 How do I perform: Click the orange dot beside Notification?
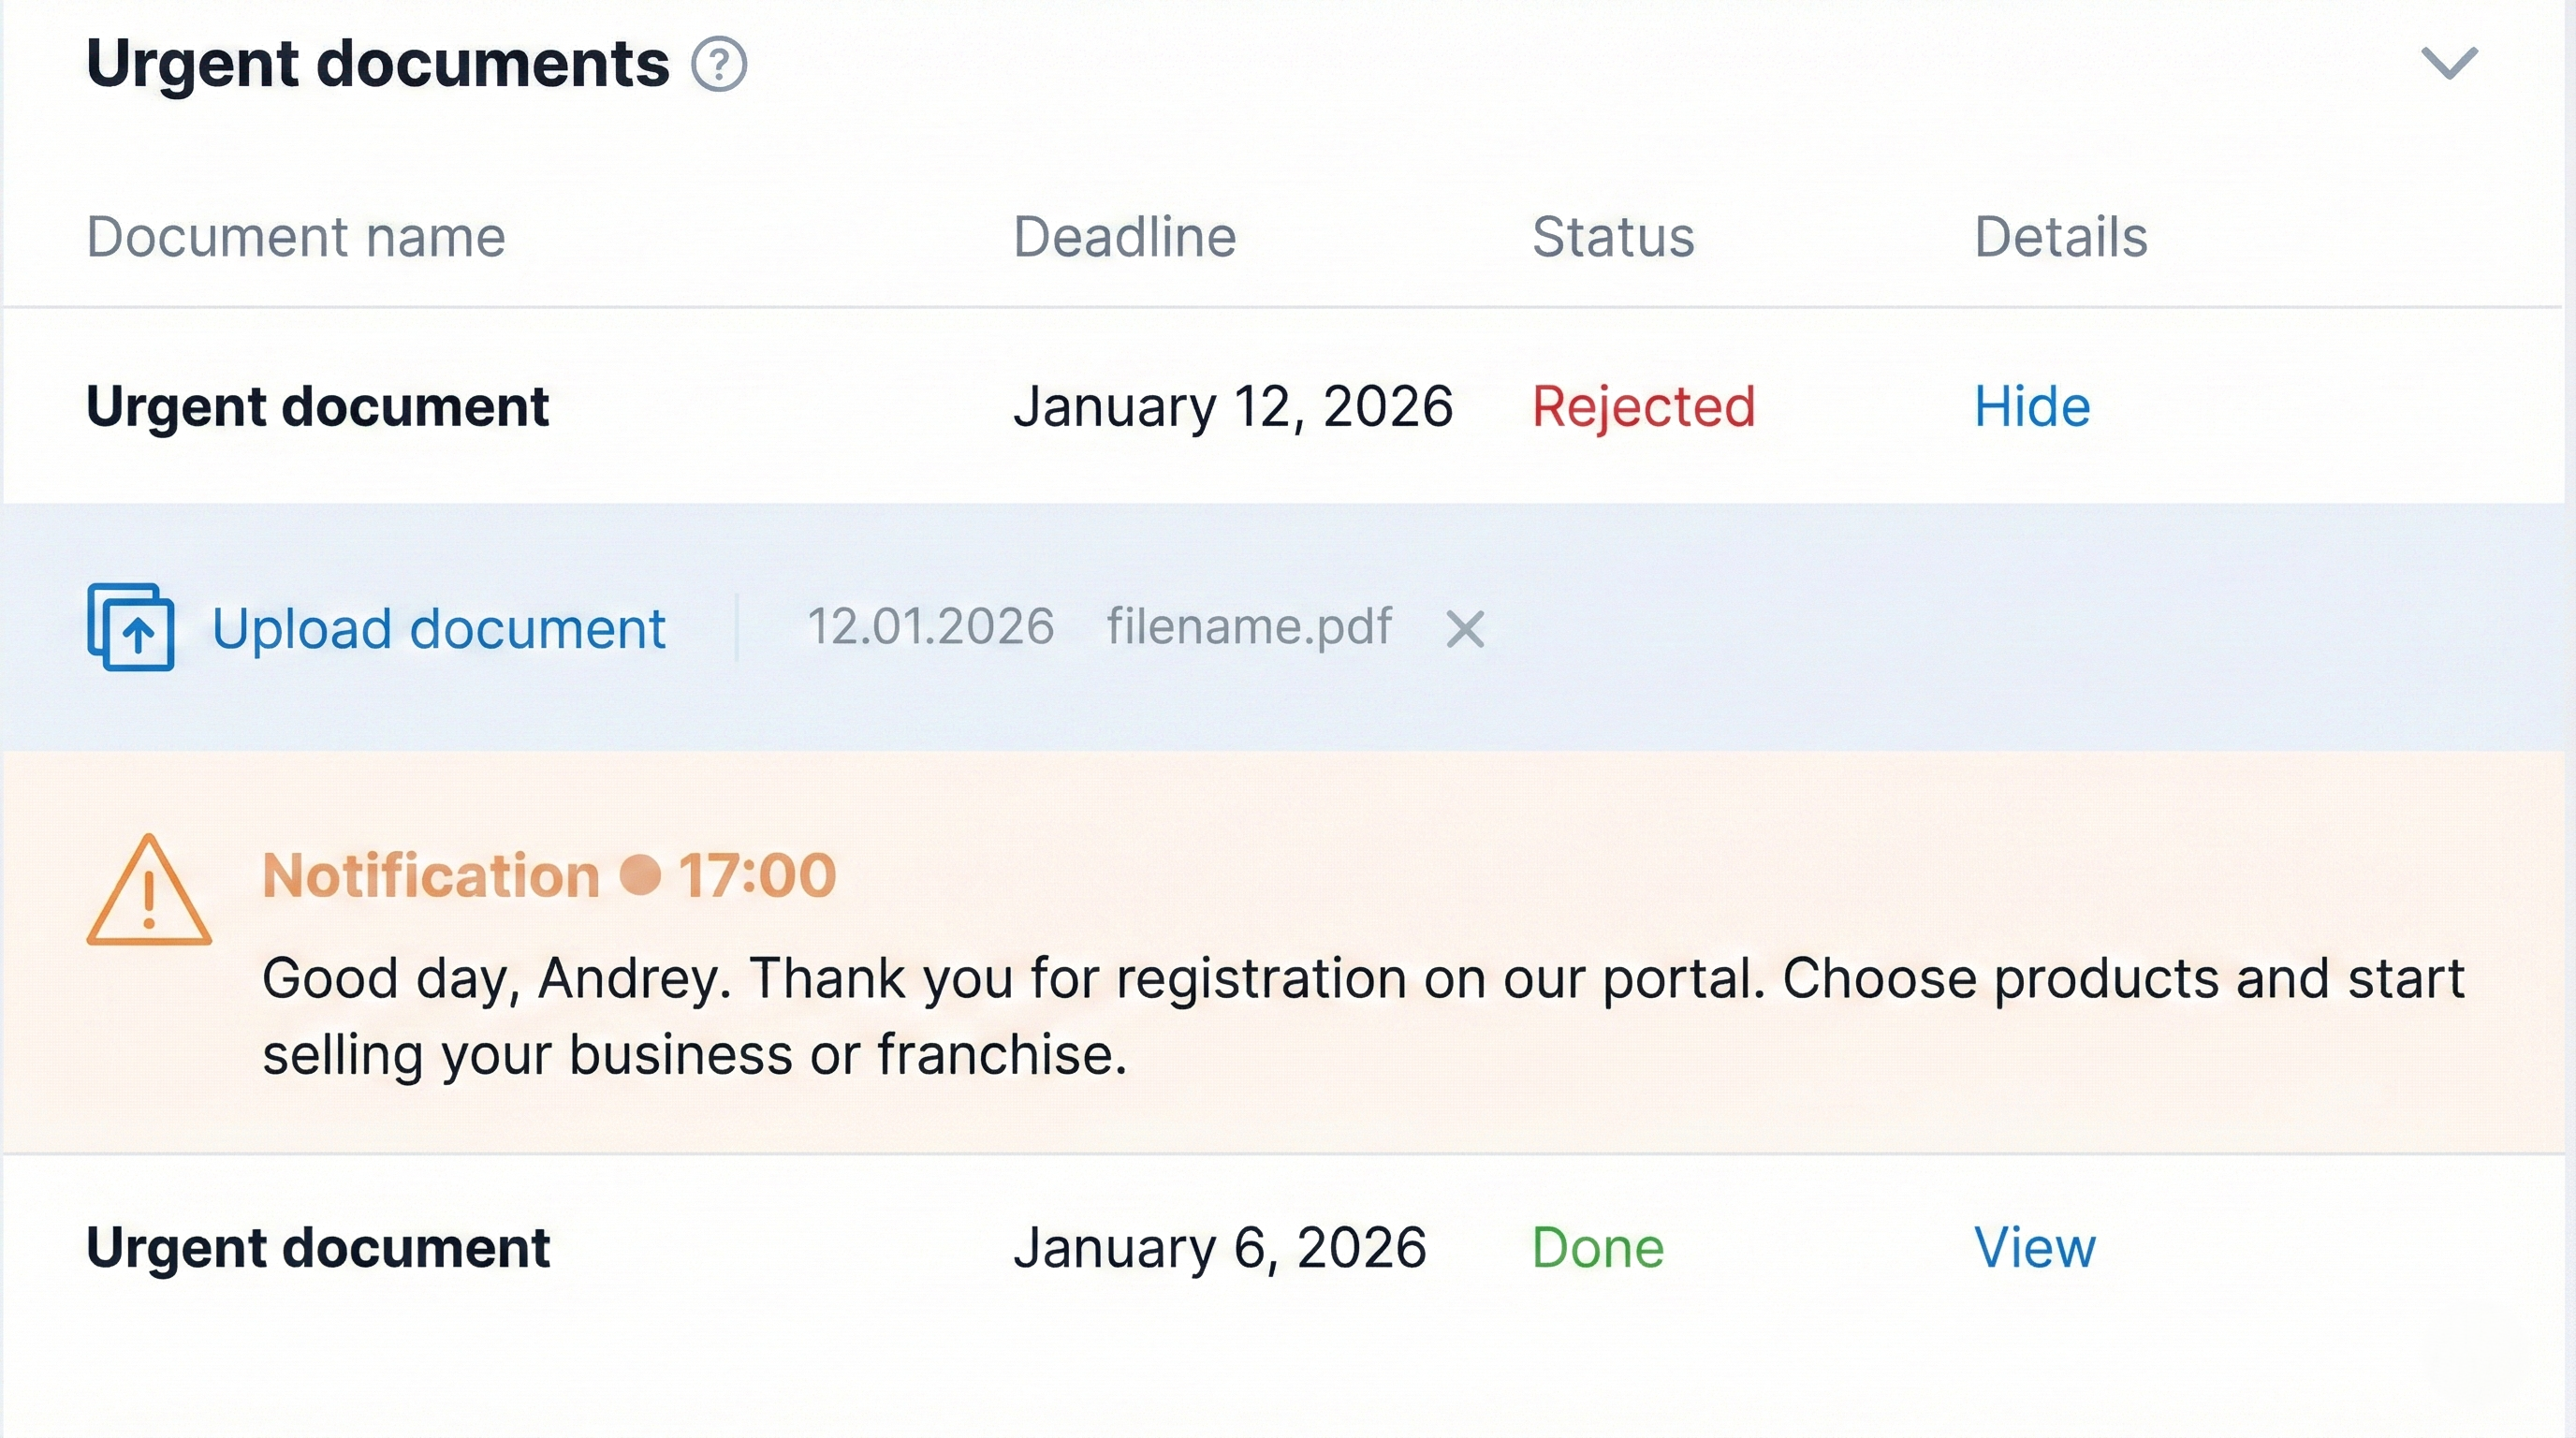[640, 875]
